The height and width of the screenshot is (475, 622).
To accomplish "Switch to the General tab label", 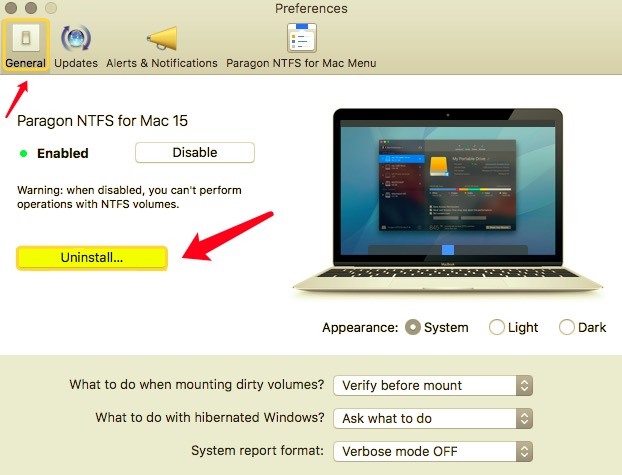I will point(25,63).
